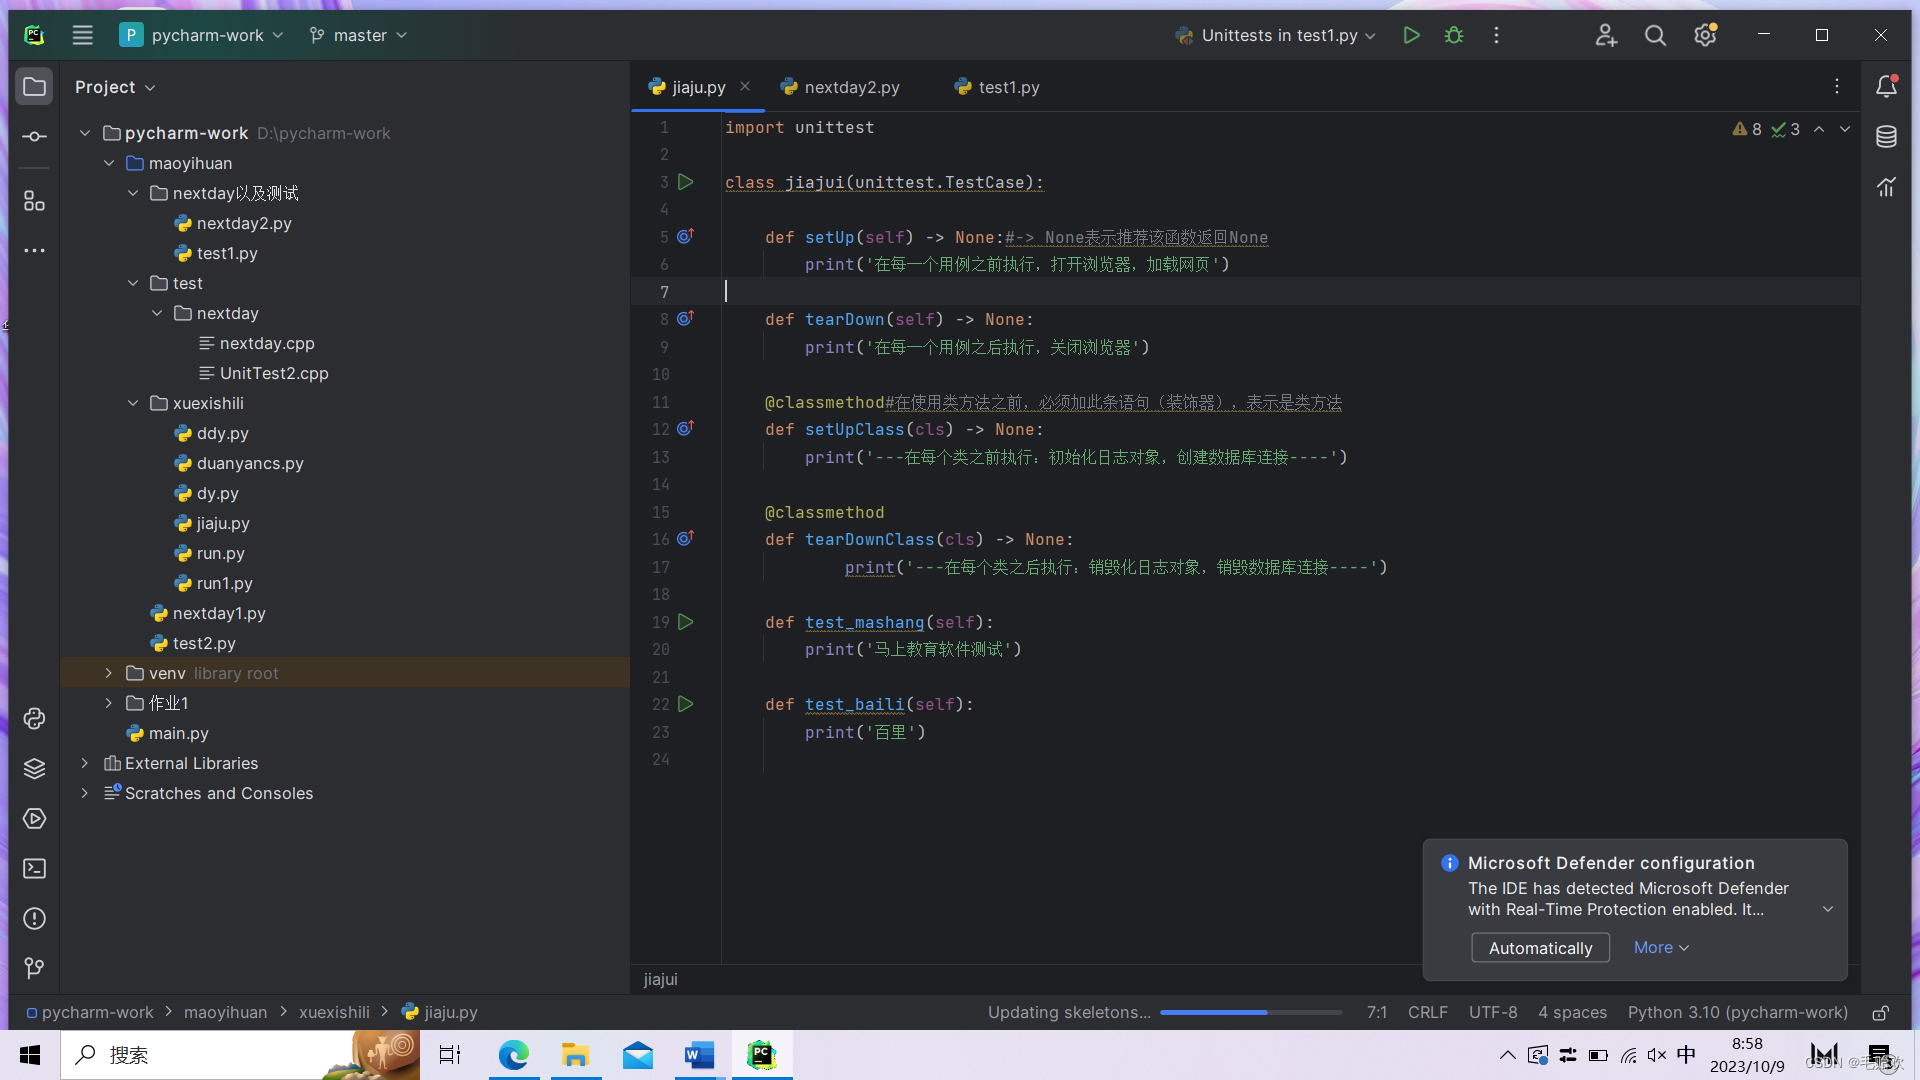Image resolution: width=1920 pixels, height=1080 pixels.
Task: Switch to the nextday2.py editor tab
Action: click(851, 87)
